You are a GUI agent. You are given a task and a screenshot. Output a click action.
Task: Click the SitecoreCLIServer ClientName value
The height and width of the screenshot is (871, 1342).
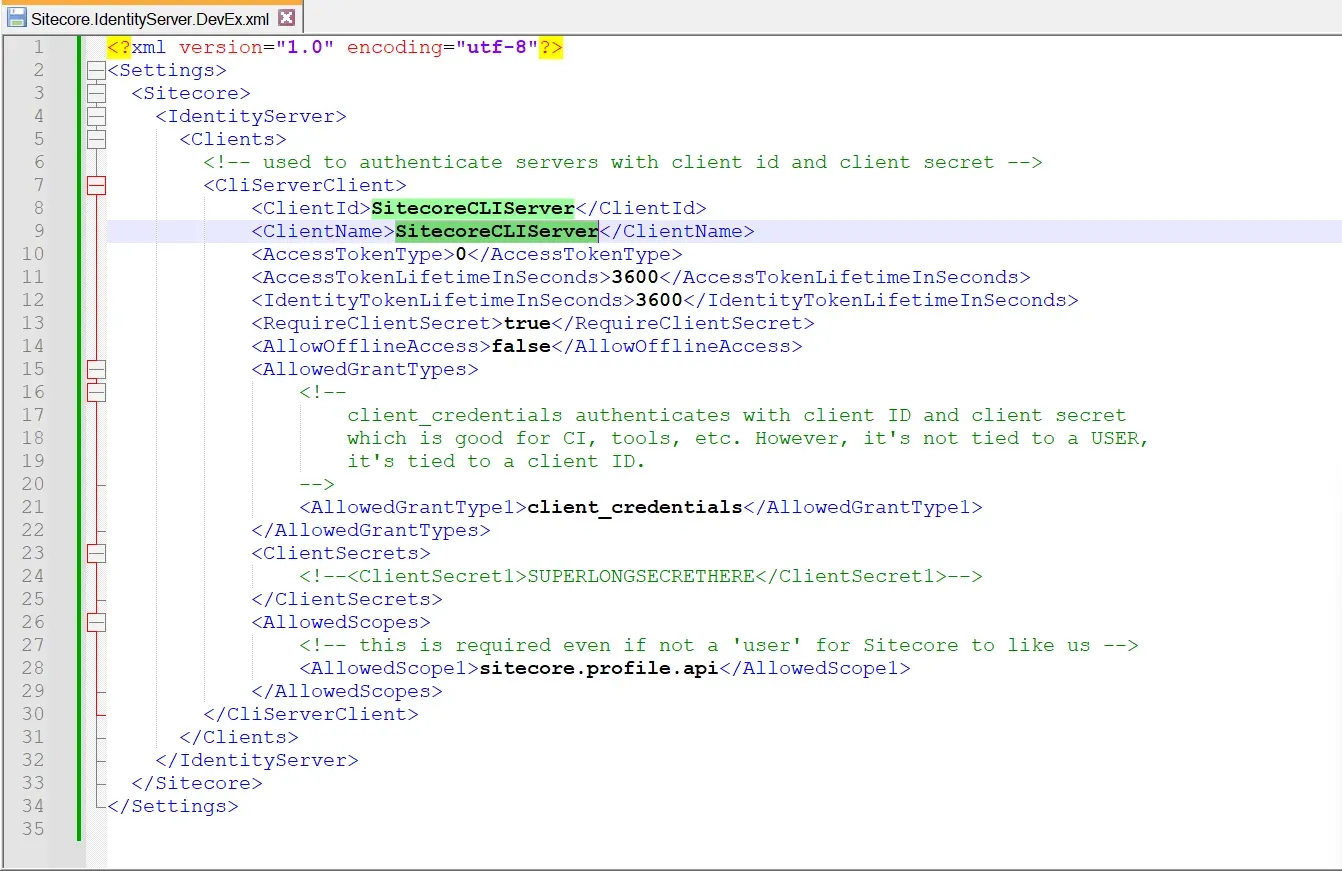click(x=497, y=231)
